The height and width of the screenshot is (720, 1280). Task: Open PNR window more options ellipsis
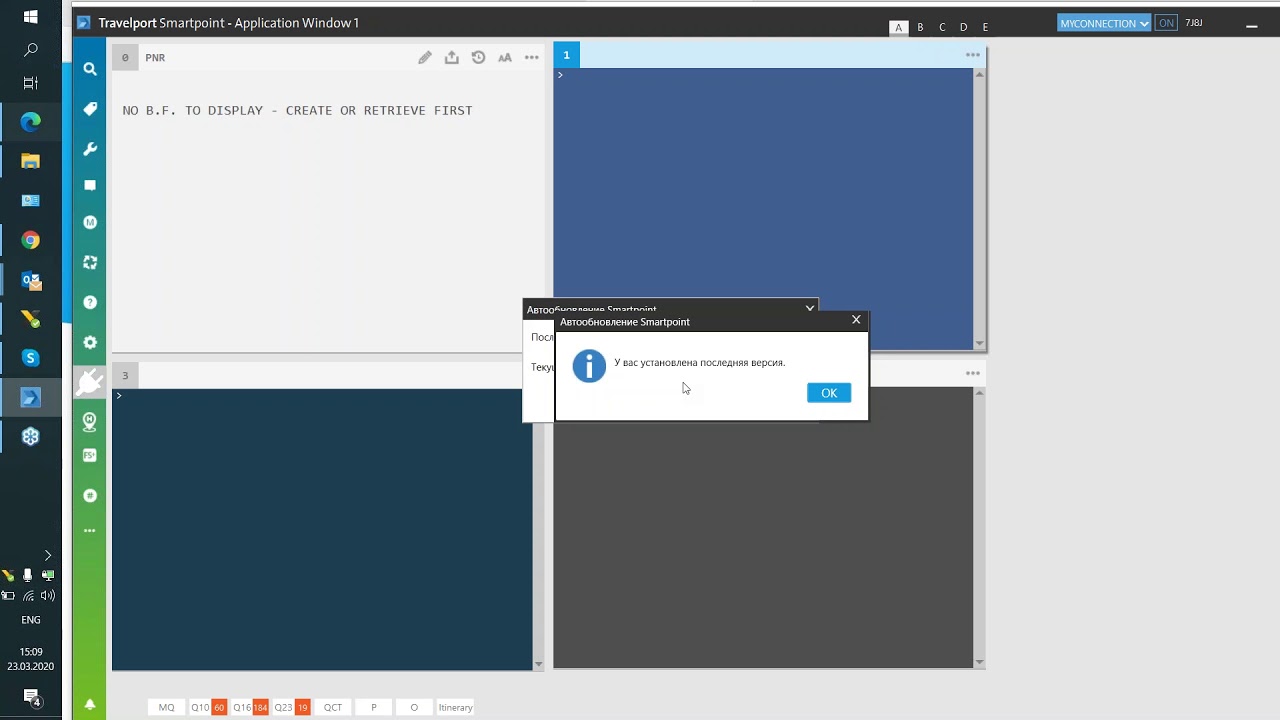(x=532, y=57)
